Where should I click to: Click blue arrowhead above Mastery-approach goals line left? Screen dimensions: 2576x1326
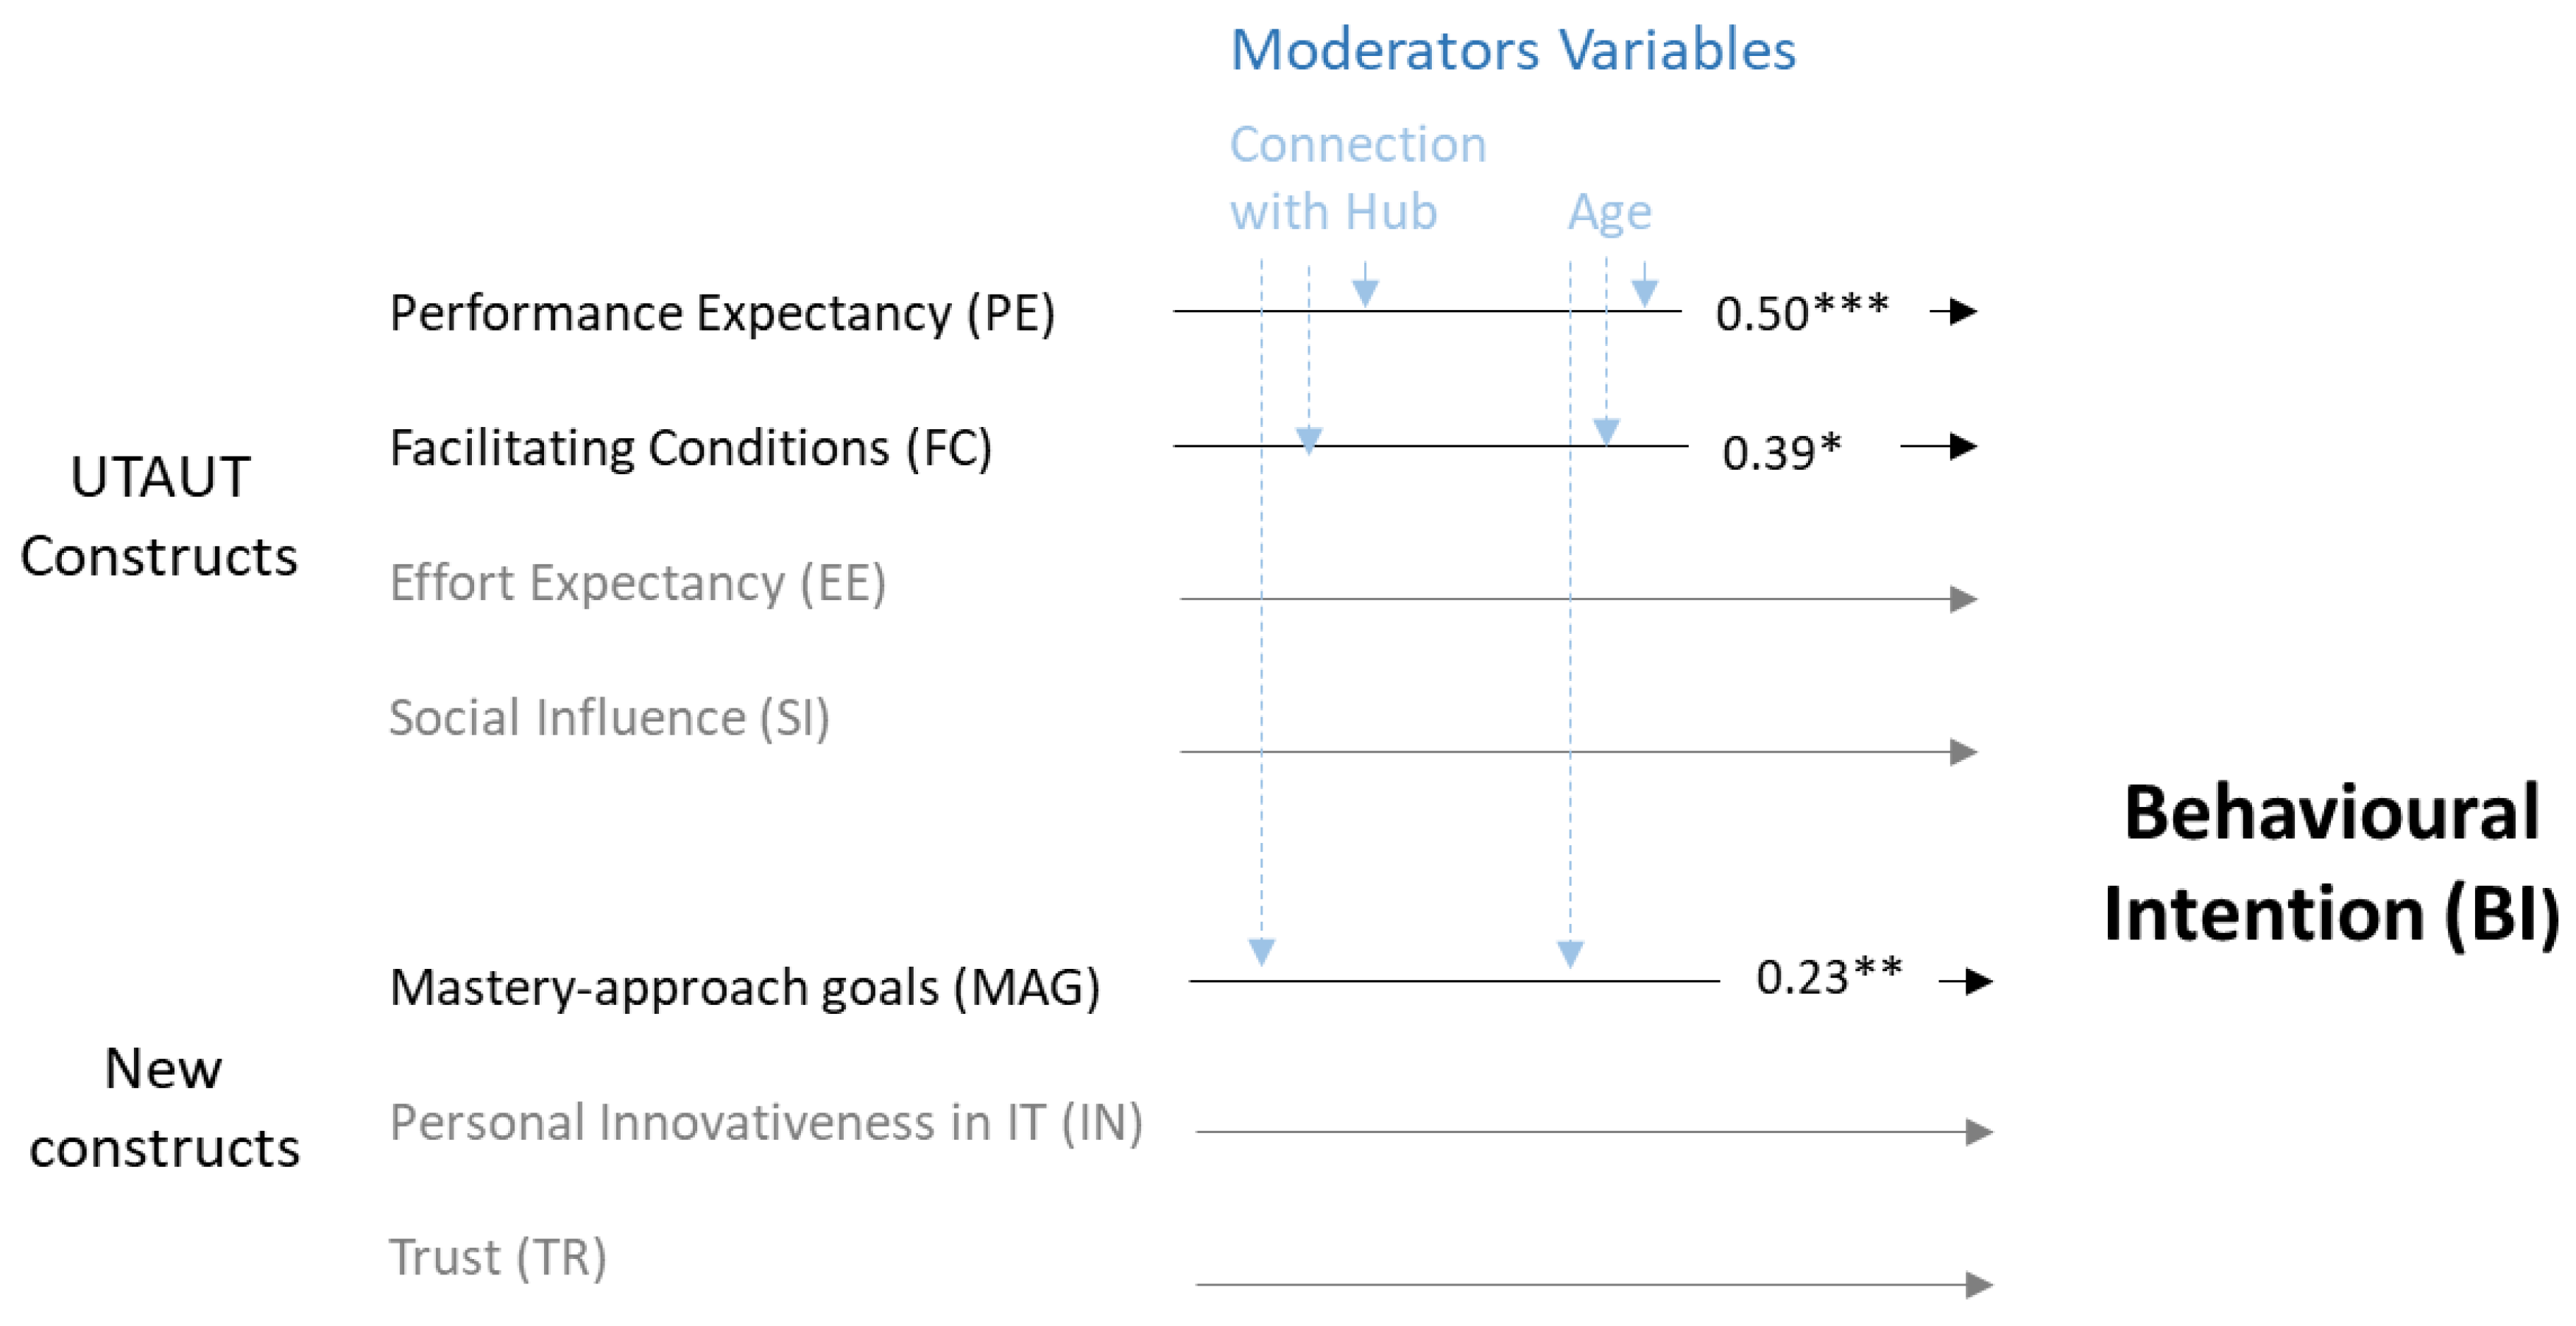click(1262, 952)
